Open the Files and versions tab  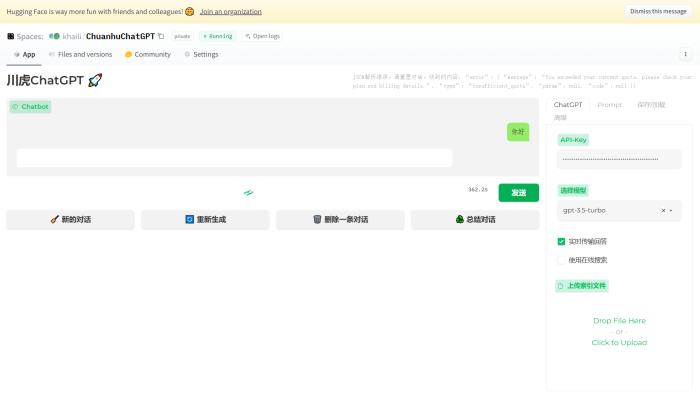click(80, 54)
